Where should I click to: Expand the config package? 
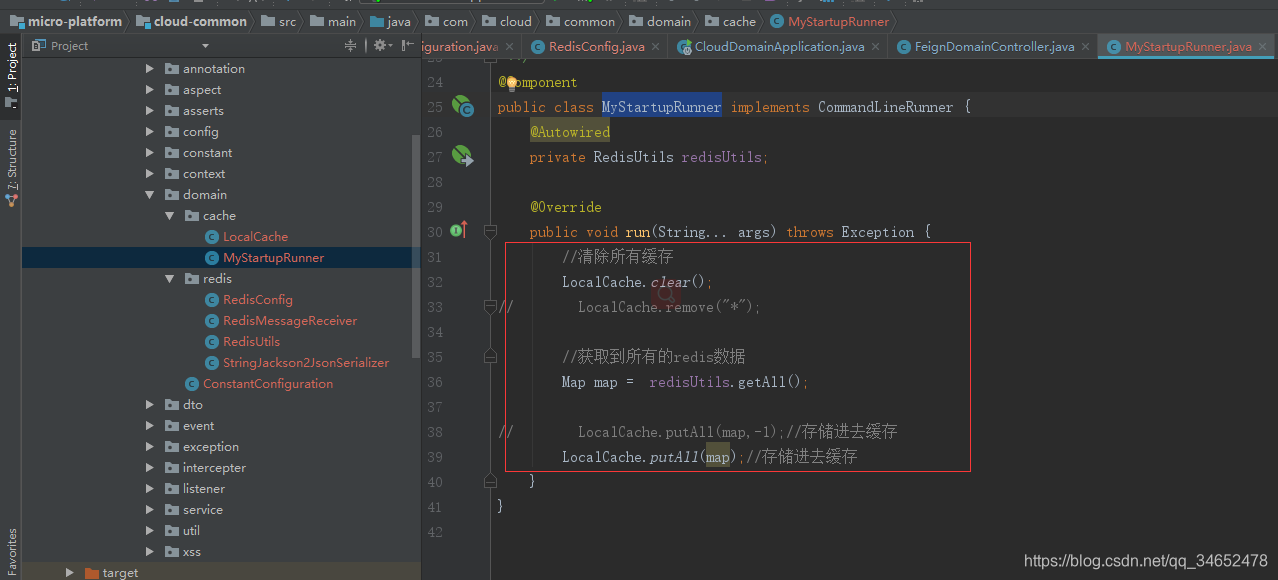150,132
